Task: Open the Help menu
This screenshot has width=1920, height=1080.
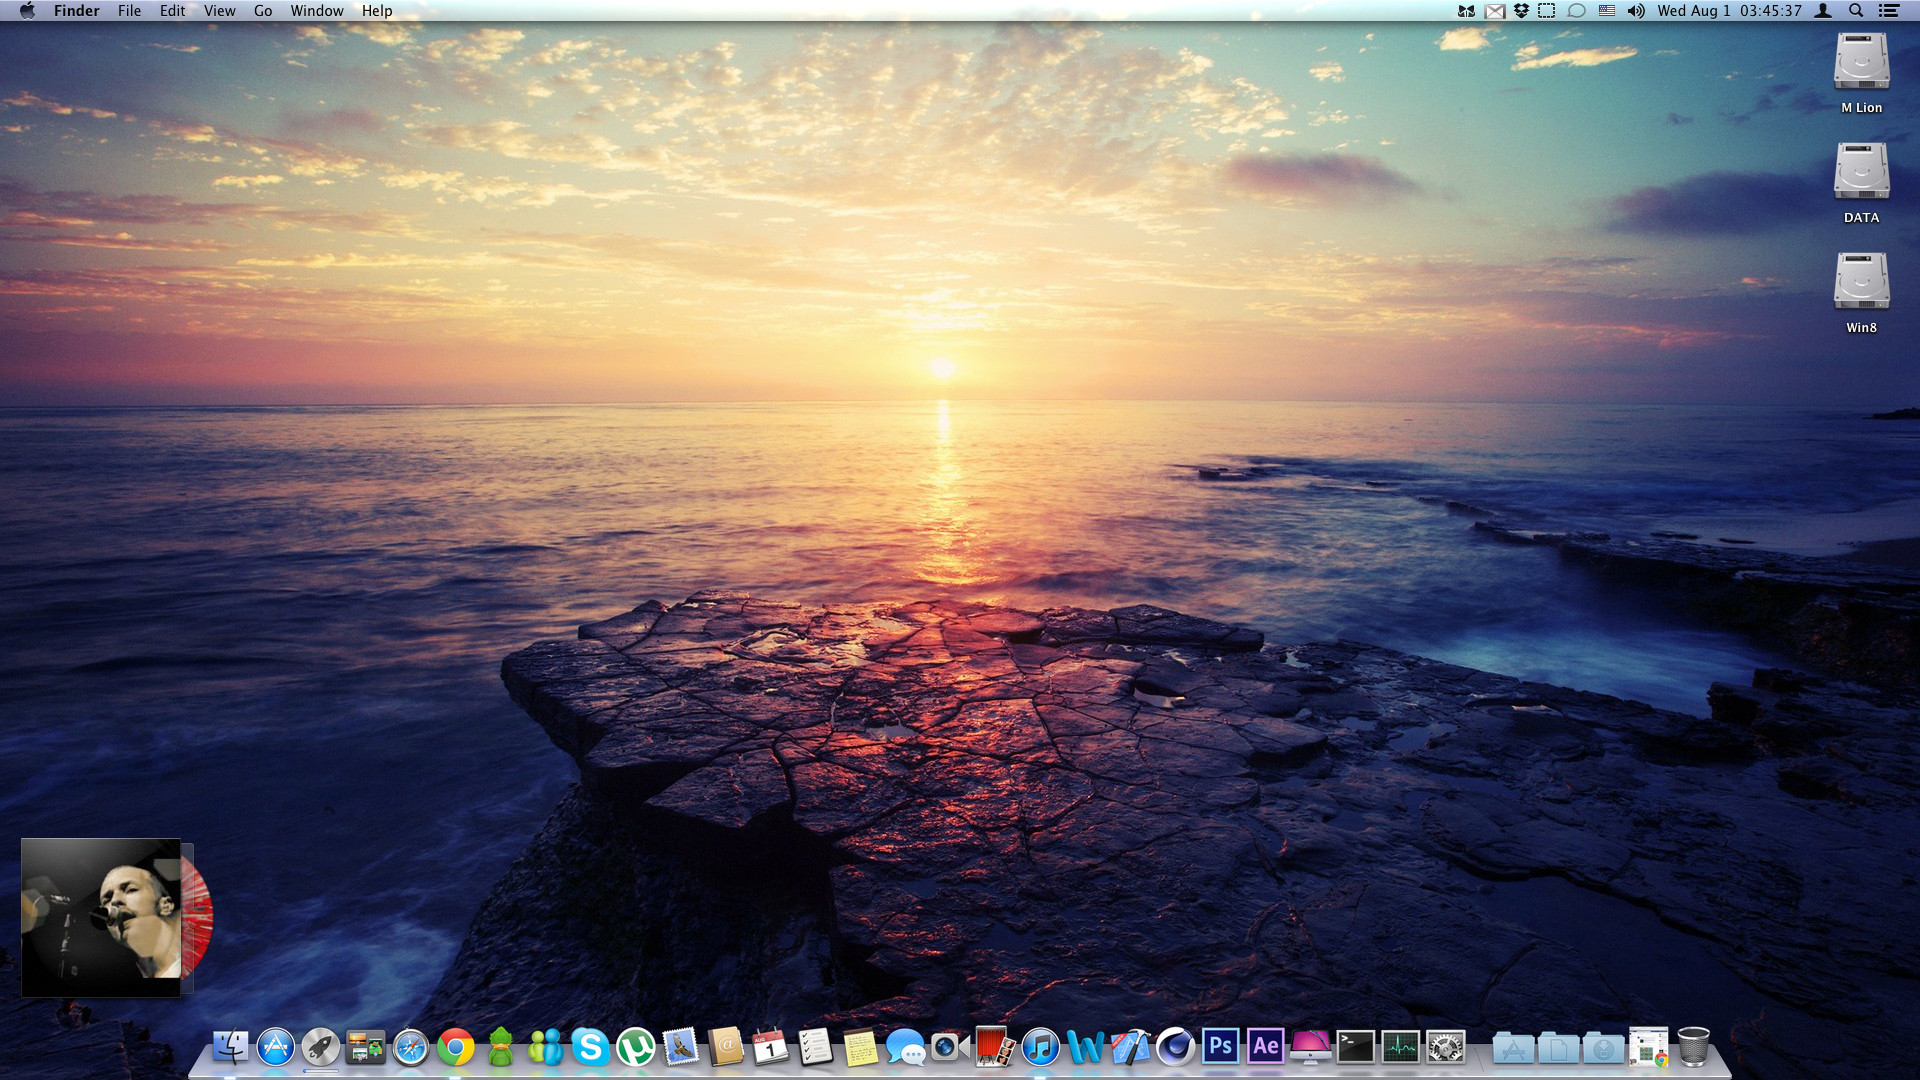Action: 377,11
